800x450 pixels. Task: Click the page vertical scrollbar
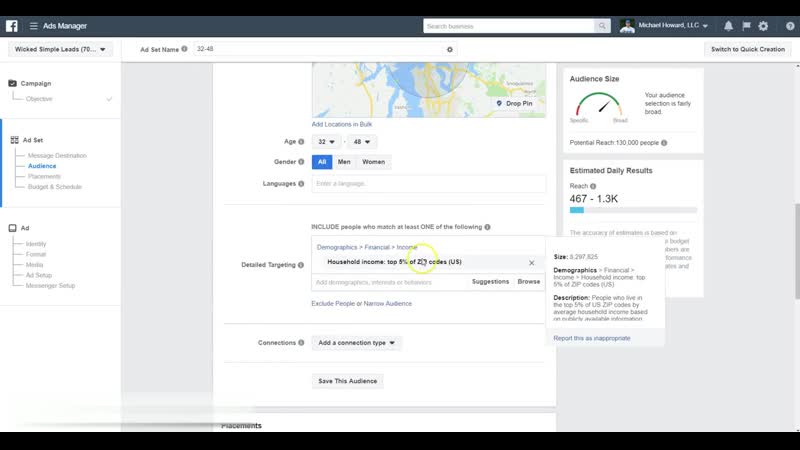pyautogui.click(x=797, y=251)
